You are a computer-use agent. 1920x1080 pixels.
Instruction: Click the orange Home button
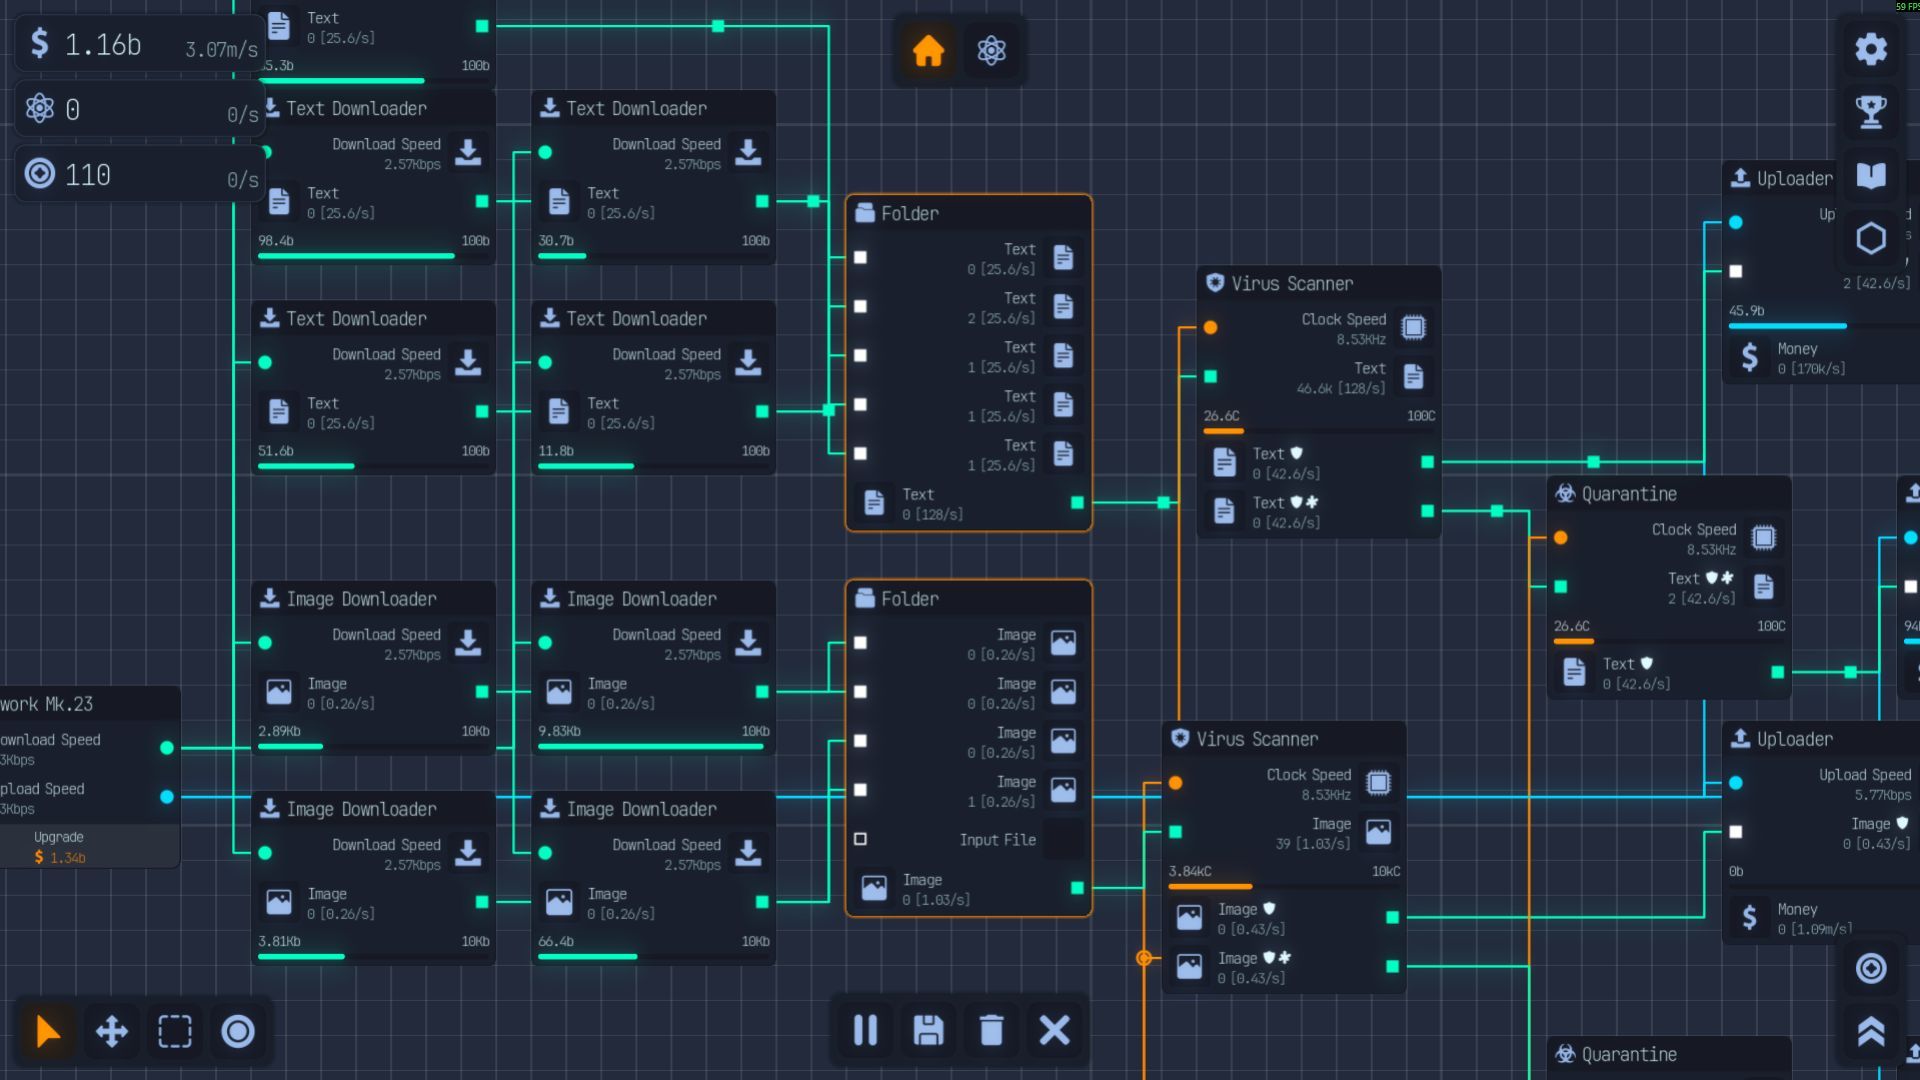(928, 50)
